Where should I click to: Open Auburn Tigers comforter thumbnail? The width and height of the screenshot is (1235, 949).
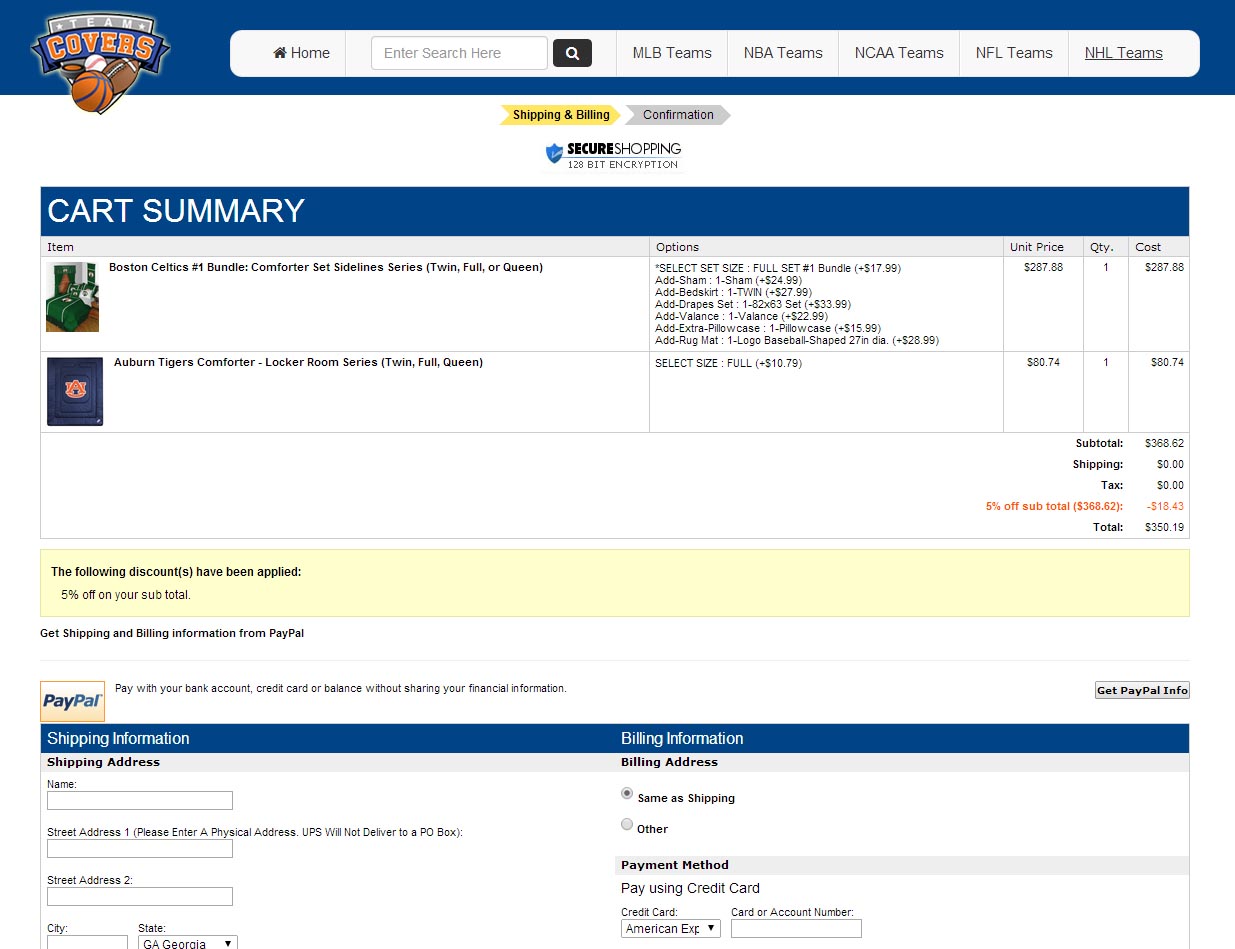click(x=74, y=391)
